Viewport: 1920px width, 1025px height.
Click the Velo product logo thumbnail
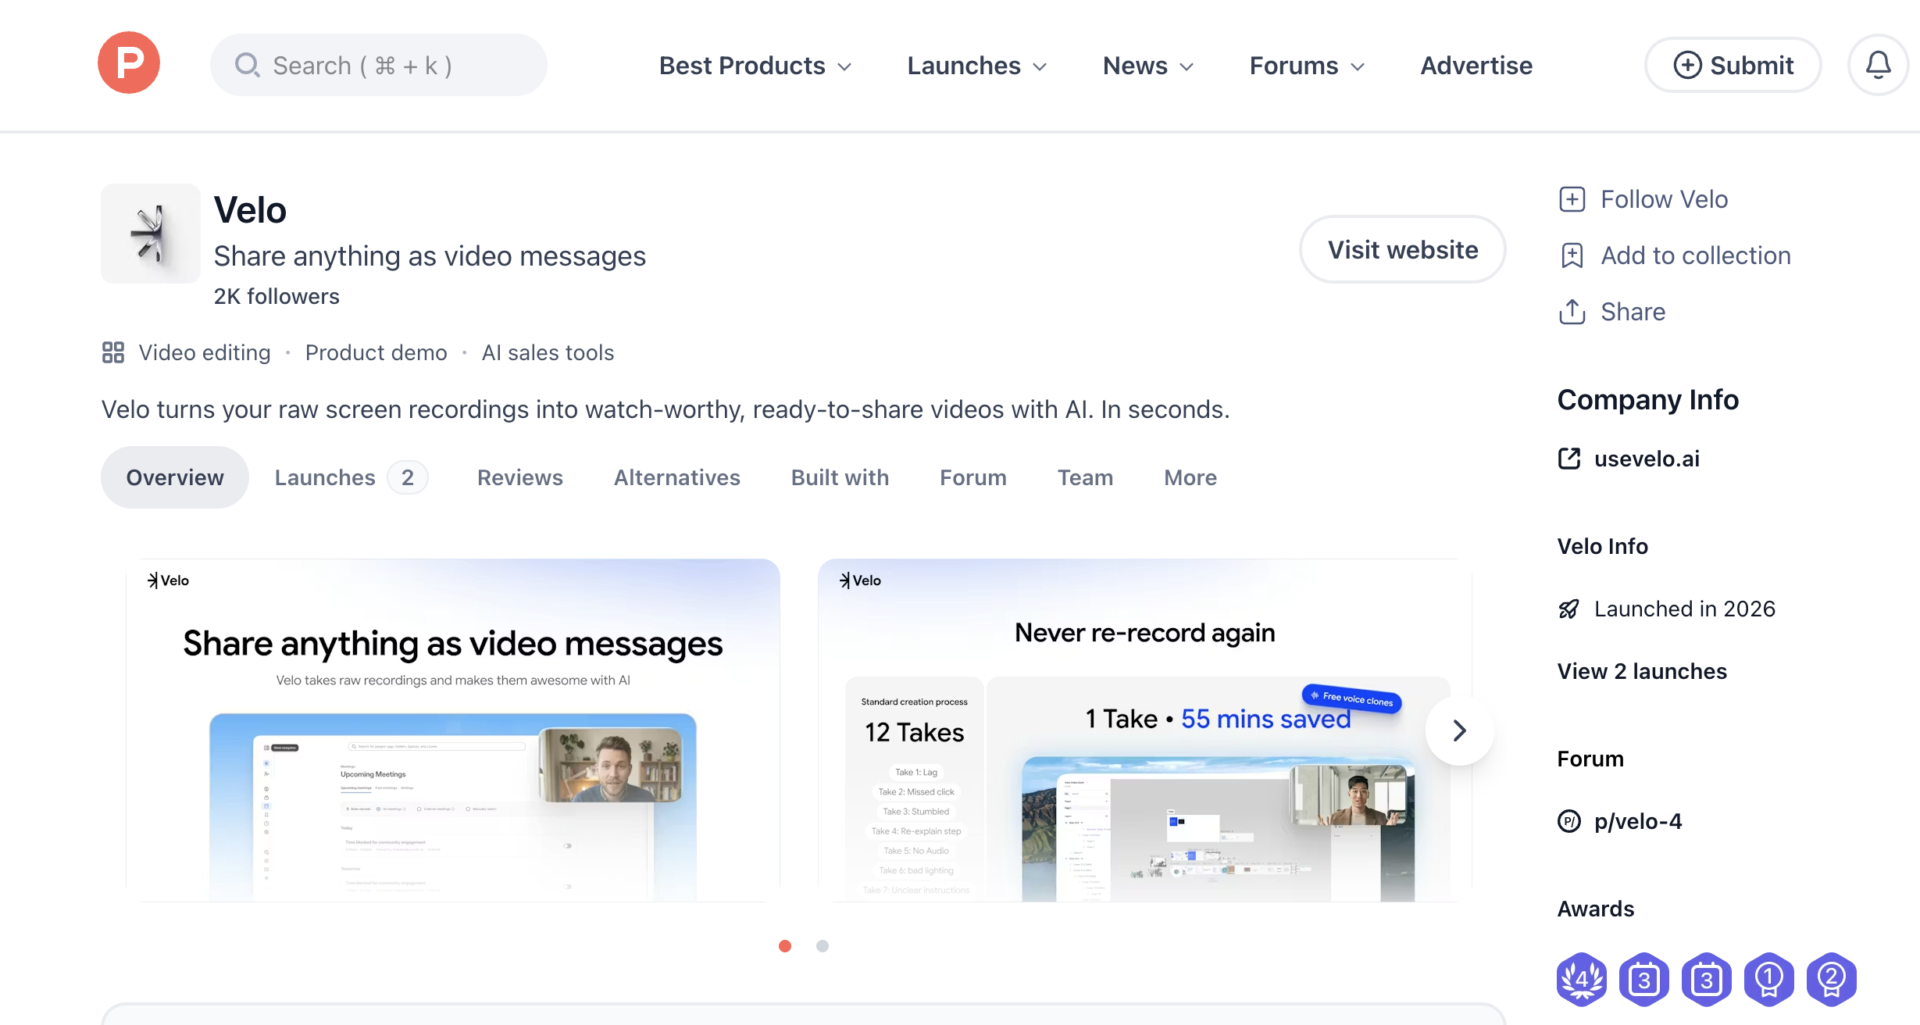coord(151,233)
